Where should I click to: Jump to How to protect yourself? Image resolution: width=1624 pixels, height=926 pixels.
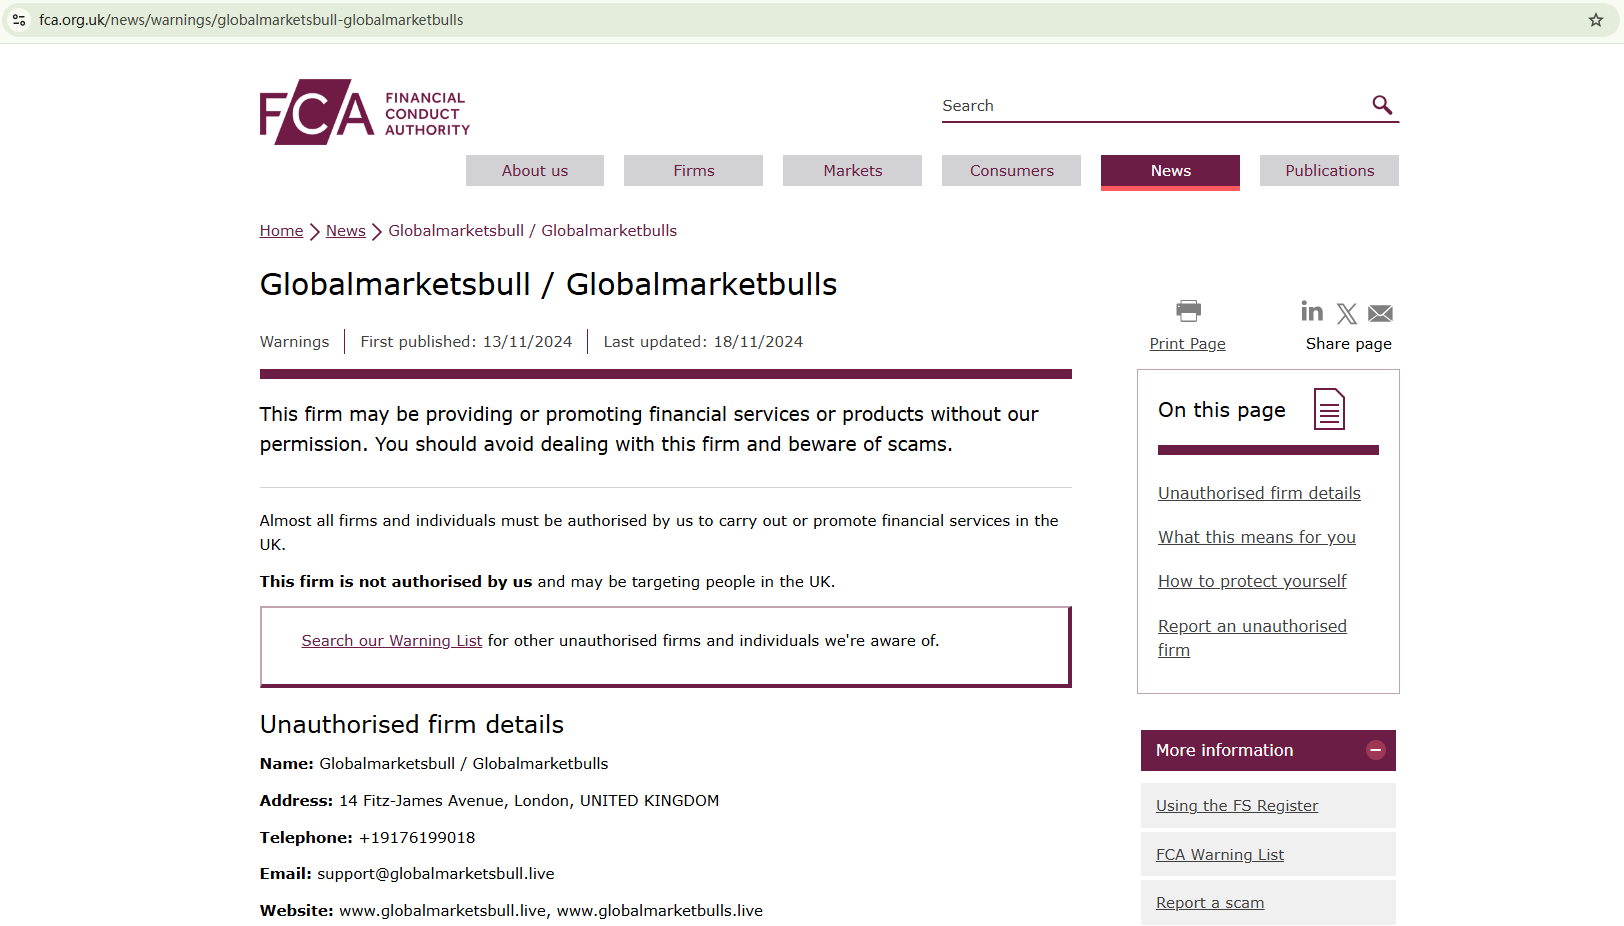click(x=1252, y=581)
